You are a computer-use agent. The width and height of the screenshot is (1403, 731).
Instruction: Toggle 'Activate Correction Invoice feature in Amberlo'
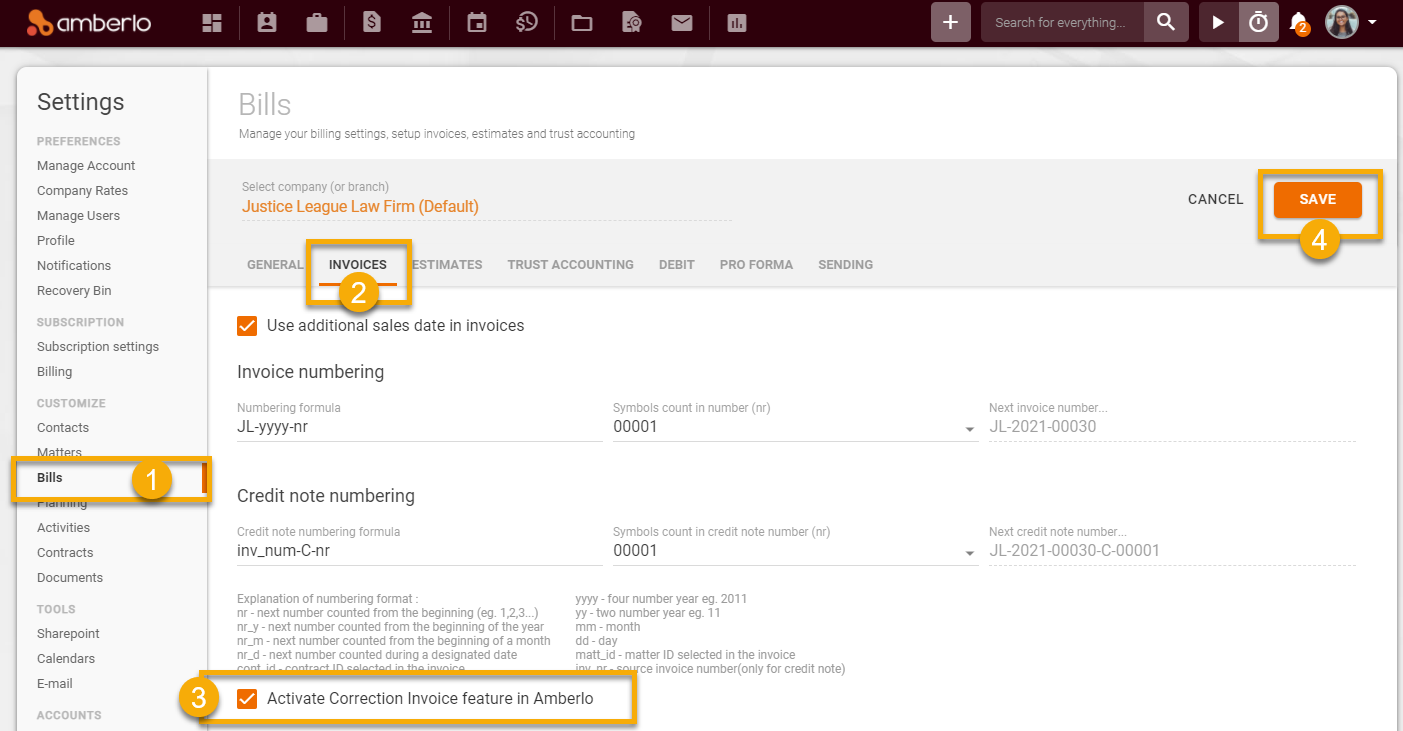(x=248, y=700)
